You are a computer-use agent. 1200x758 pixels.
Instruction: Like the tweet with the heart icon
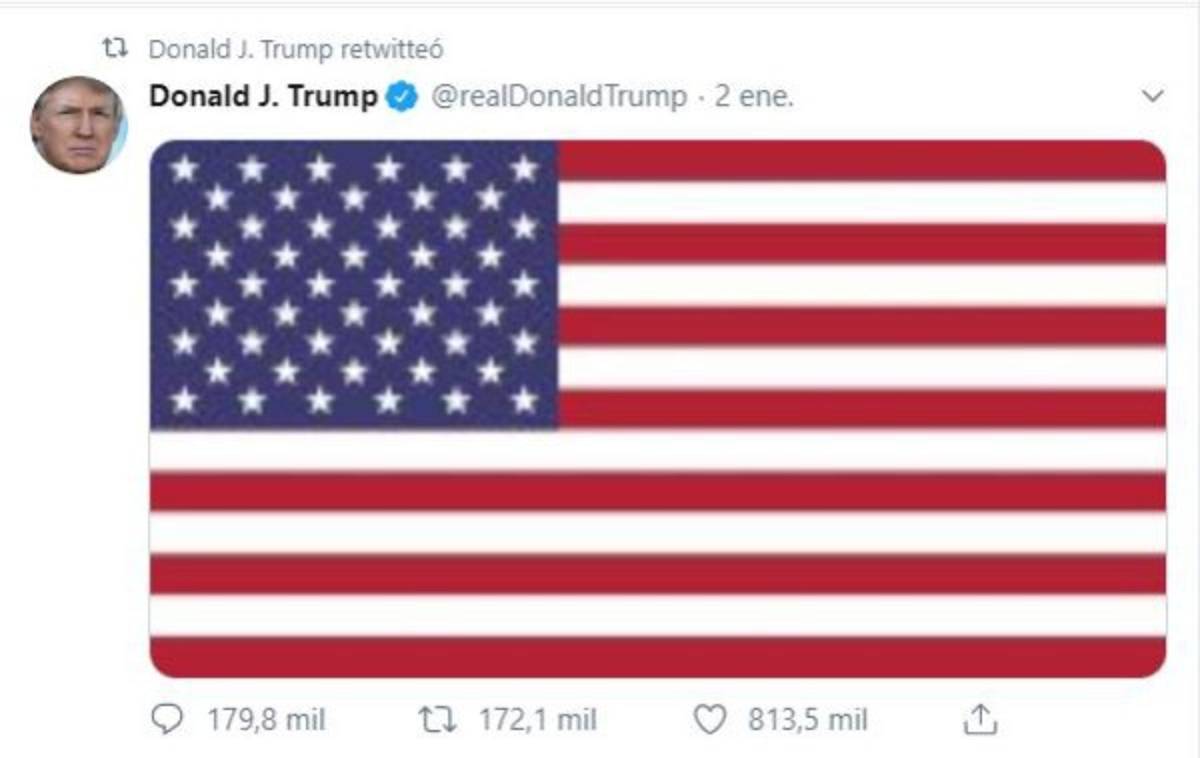click(x=708, y=719)
